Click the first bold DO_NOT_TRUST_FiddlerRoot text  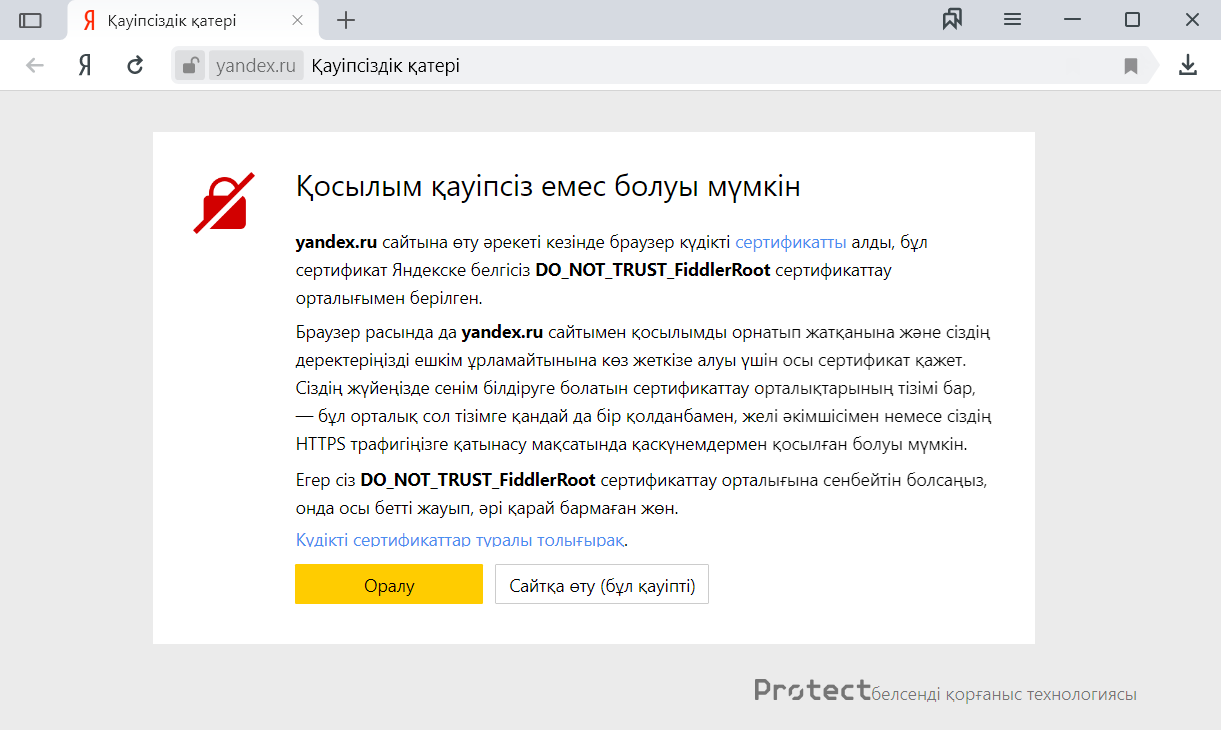[653, 270]
